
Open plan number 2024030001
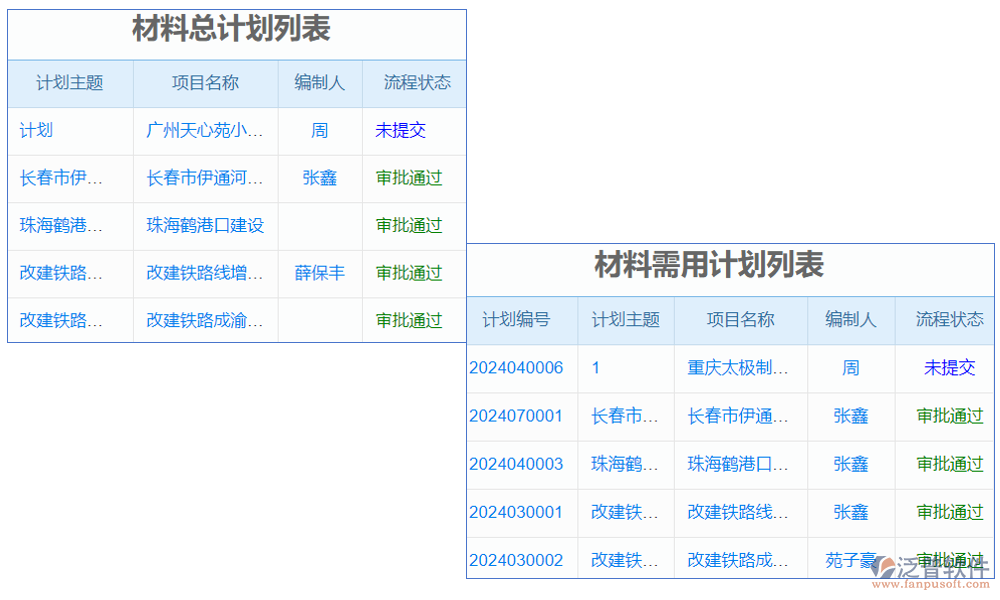click(x=517, y=513)
